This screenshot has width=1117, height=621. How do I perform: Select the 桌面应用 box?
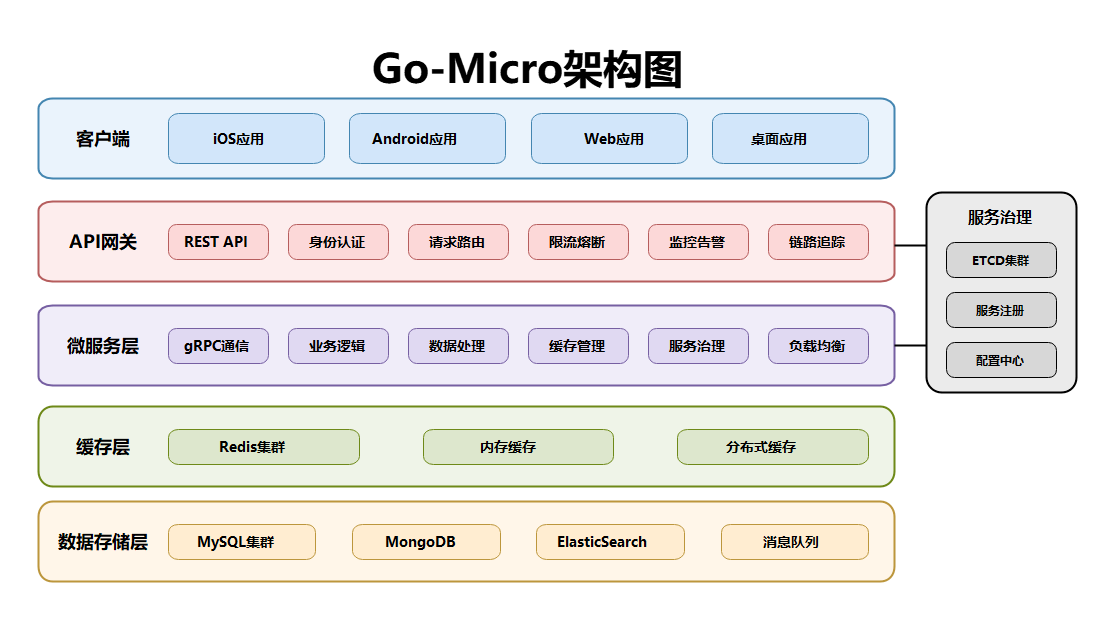(790, 138)
